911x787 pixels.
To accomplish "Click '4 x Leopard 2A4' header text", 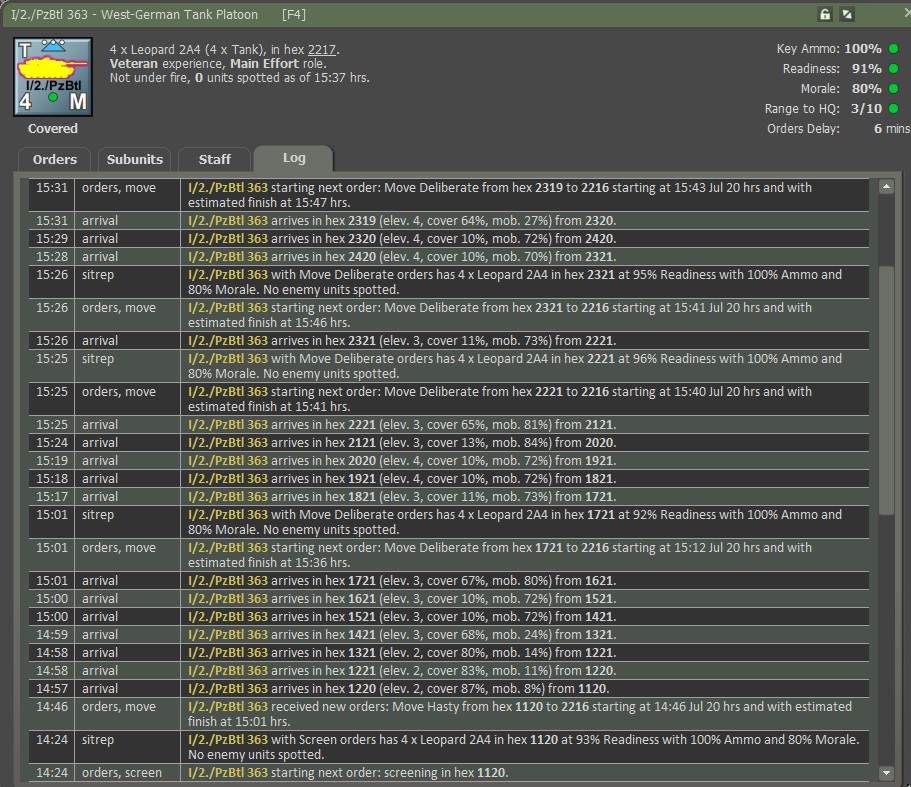I will 155,50.
